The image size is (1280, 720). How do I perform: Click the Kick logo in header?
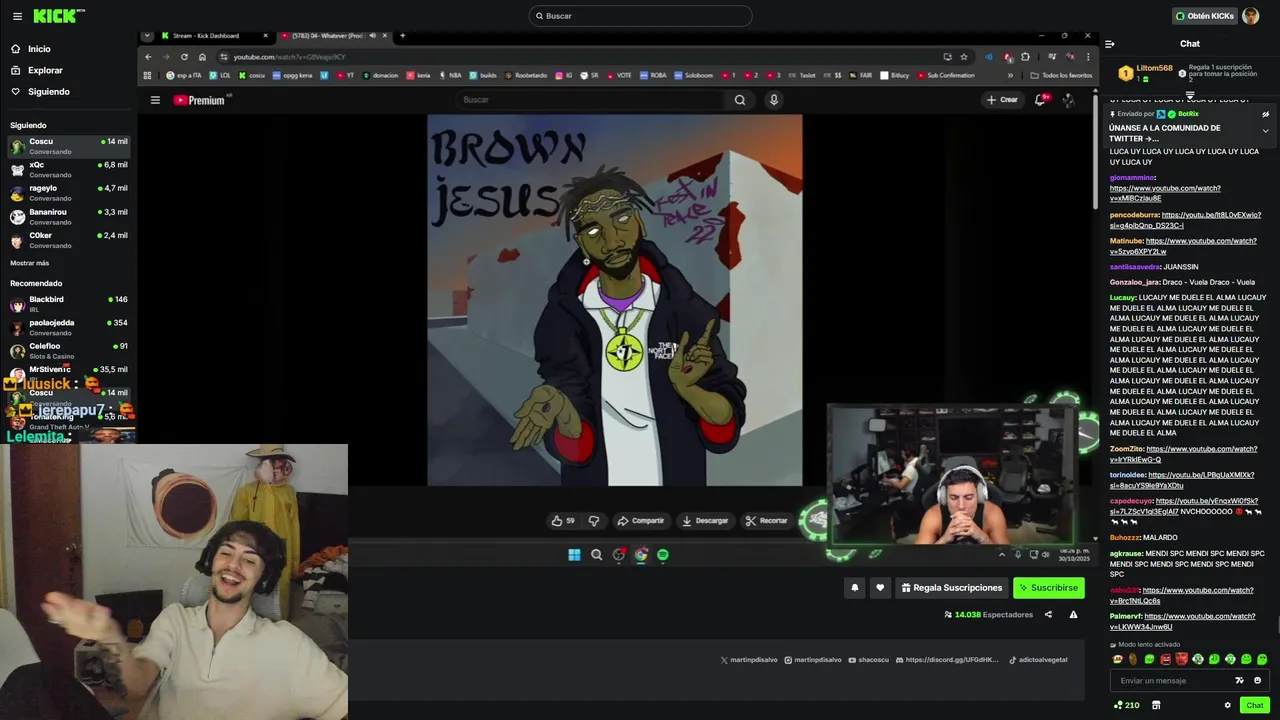[x=59, y=16]
